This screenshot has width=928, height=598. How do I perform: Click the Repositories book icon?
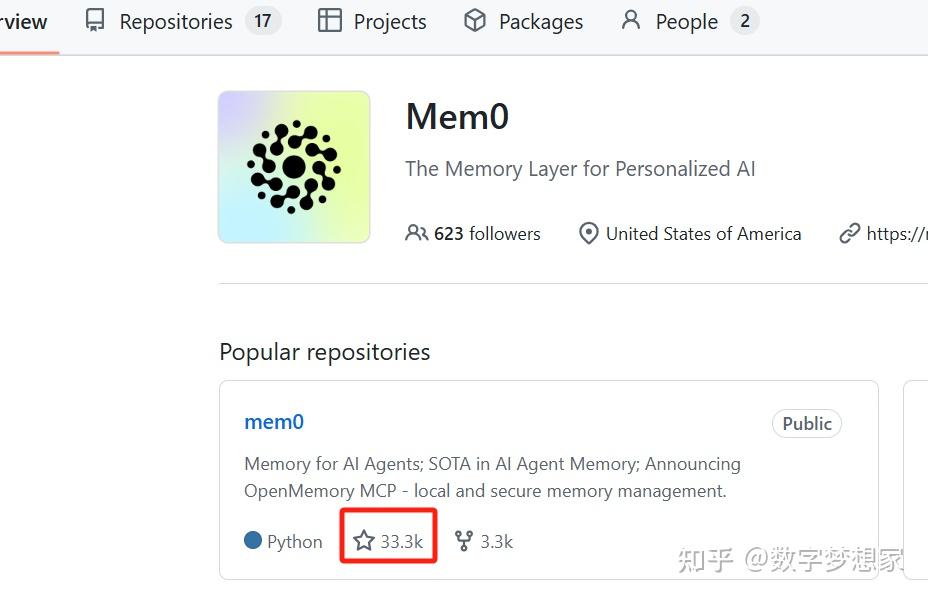point(94,20)
